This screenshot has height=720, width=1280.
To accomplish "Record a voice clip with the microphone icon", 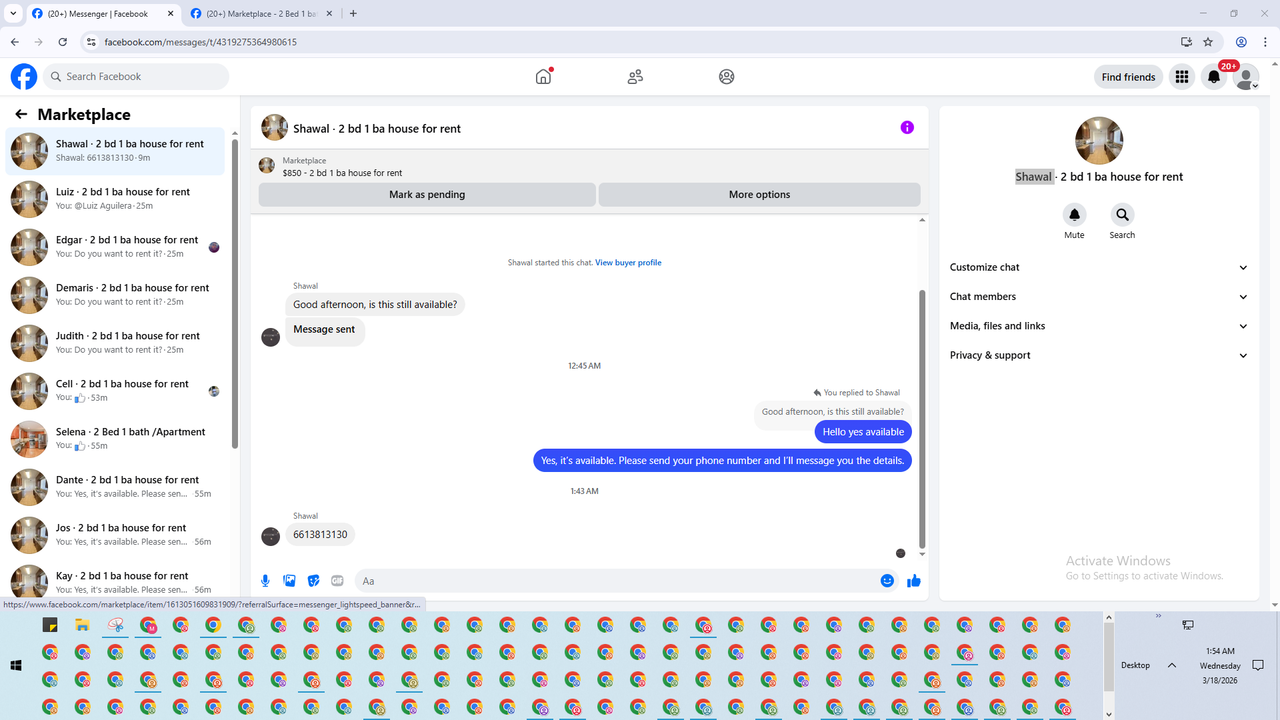I will pos(265,580).
